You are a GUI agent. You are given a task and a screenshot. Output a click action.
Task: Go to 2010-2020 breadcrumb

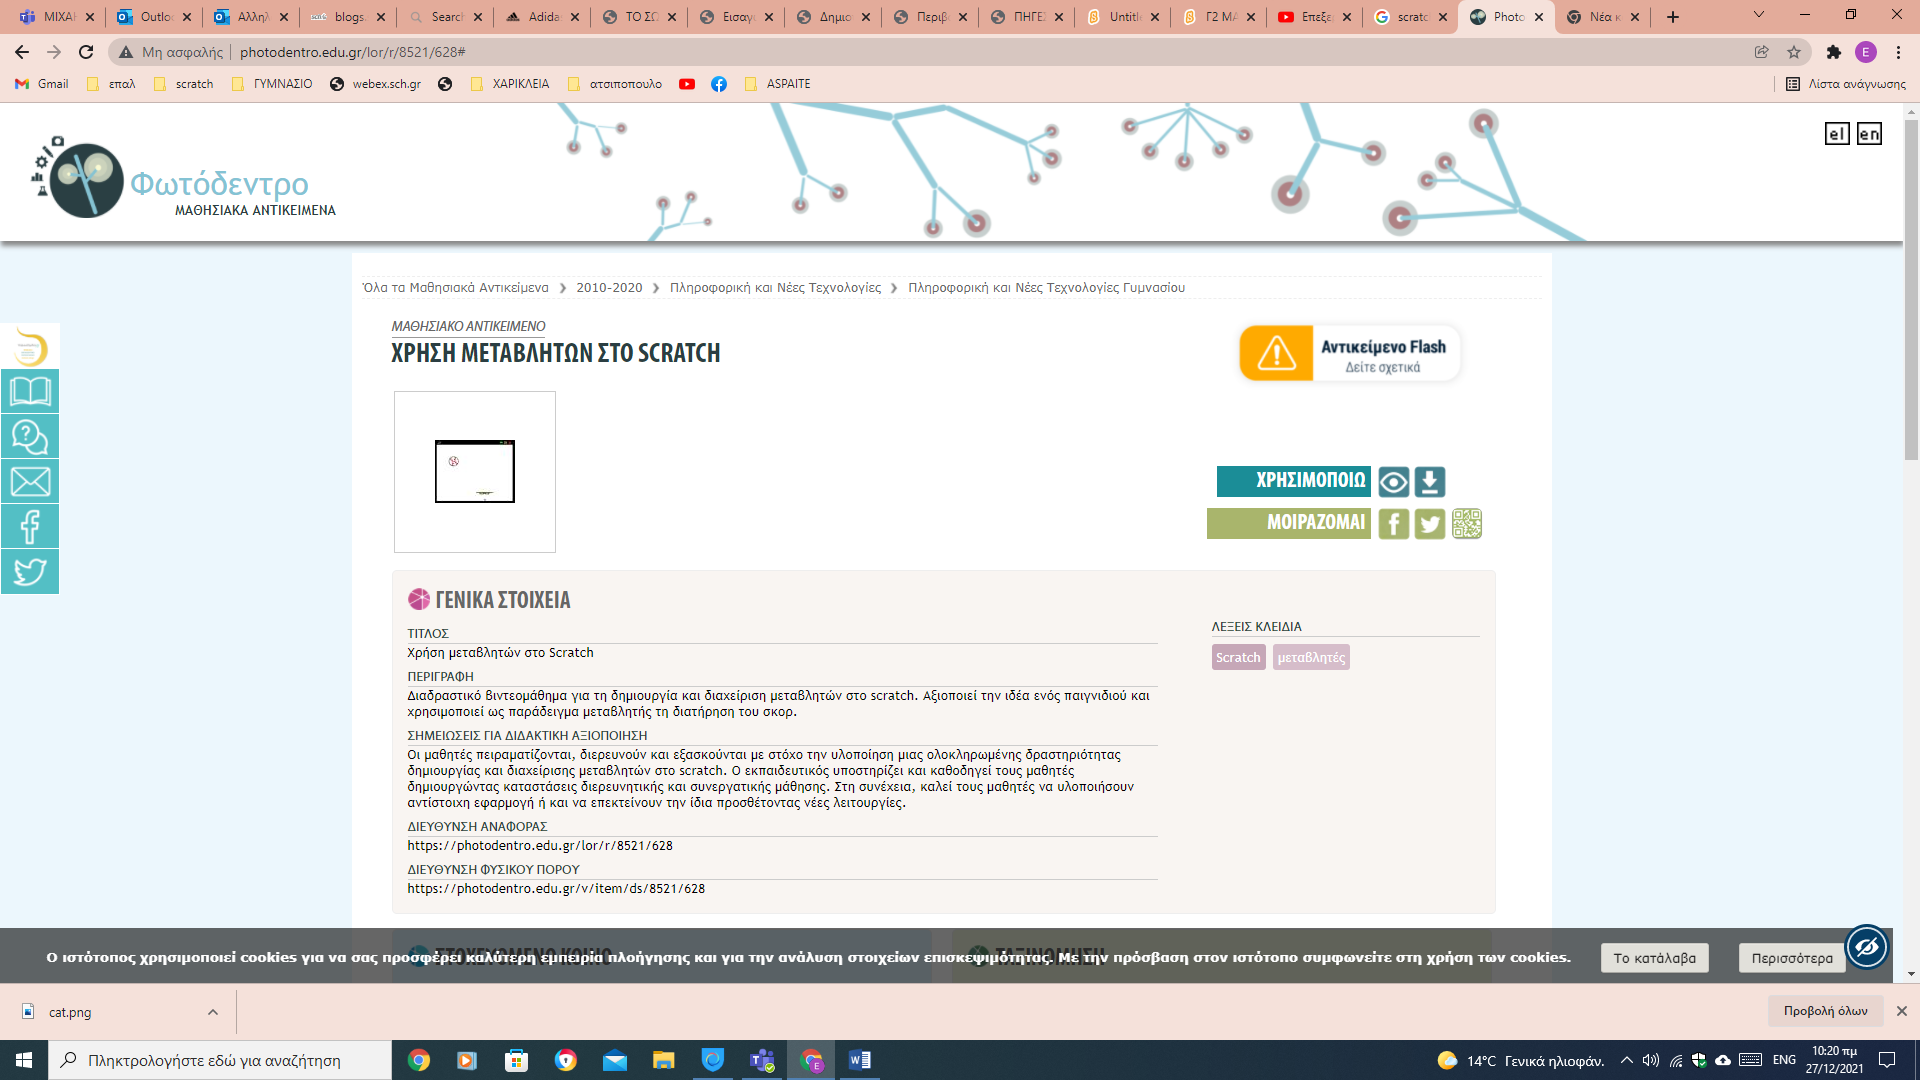pyautogui.click(x=609, y=288)
